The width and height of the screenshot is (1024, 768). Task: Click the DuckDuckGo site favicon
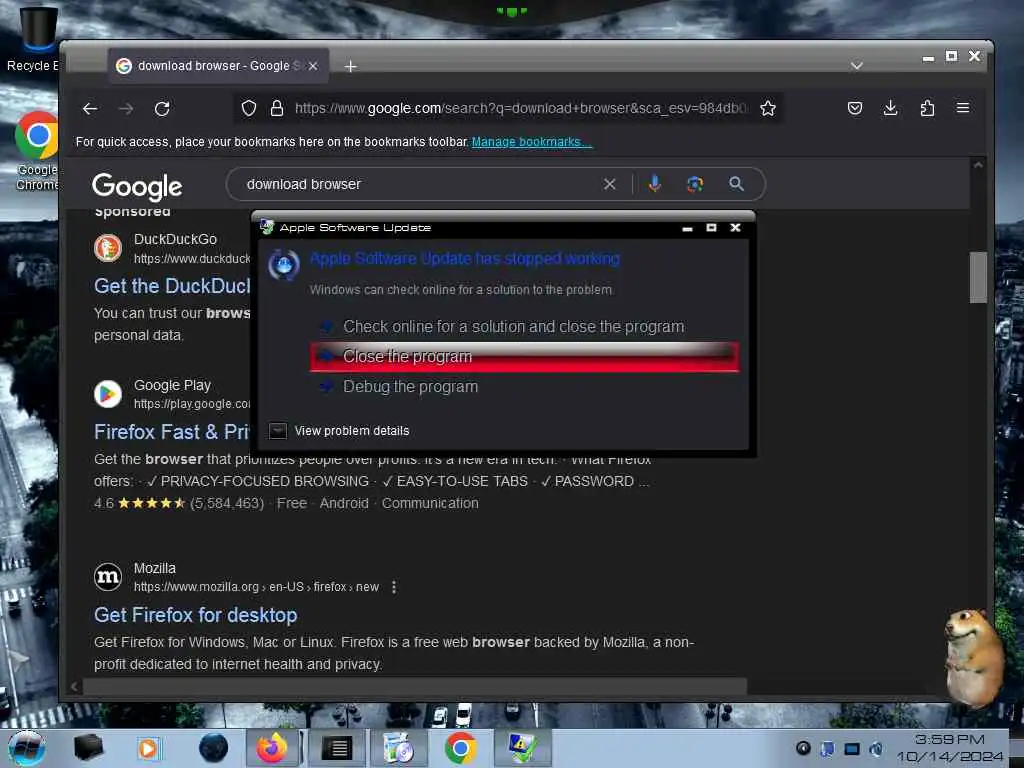(108, 249)
